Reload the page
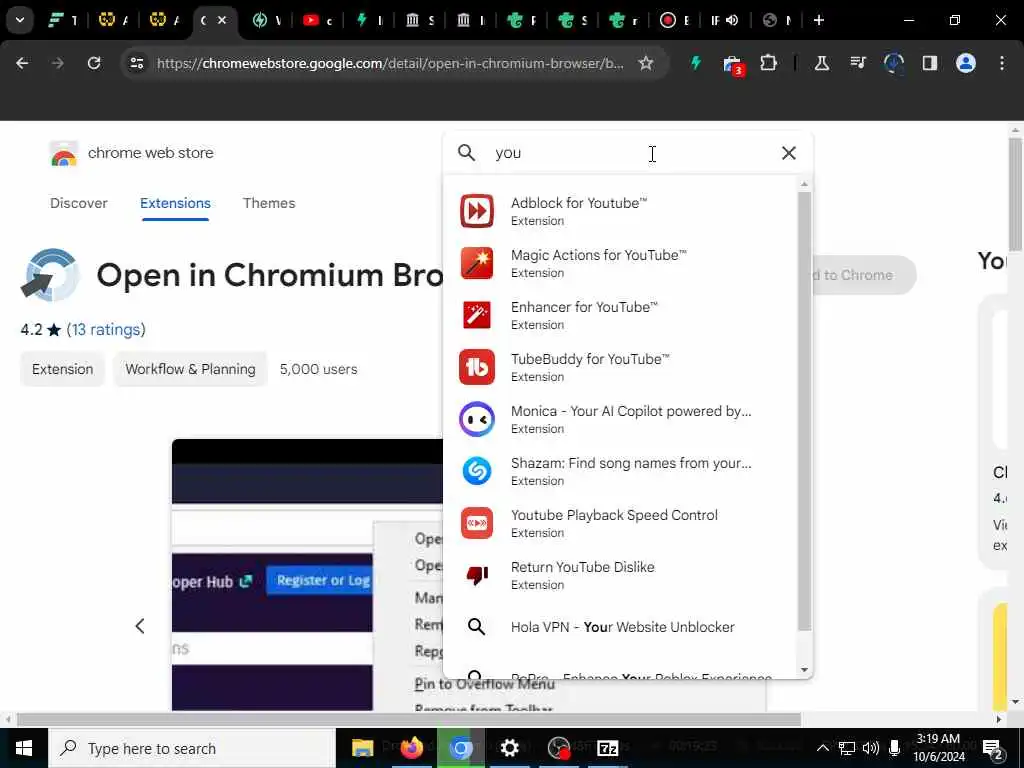Screen dimensions: 1024x768 click(94, 63)
